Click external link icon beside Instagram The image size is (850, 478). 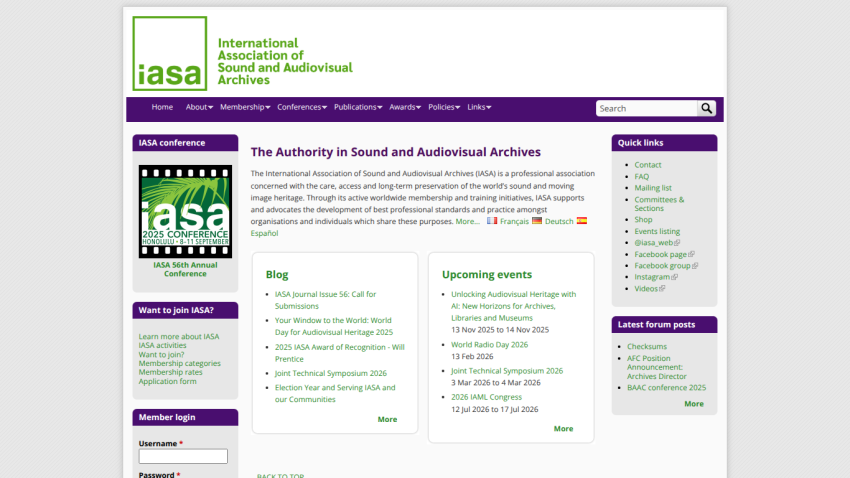(x=674, y=277)
